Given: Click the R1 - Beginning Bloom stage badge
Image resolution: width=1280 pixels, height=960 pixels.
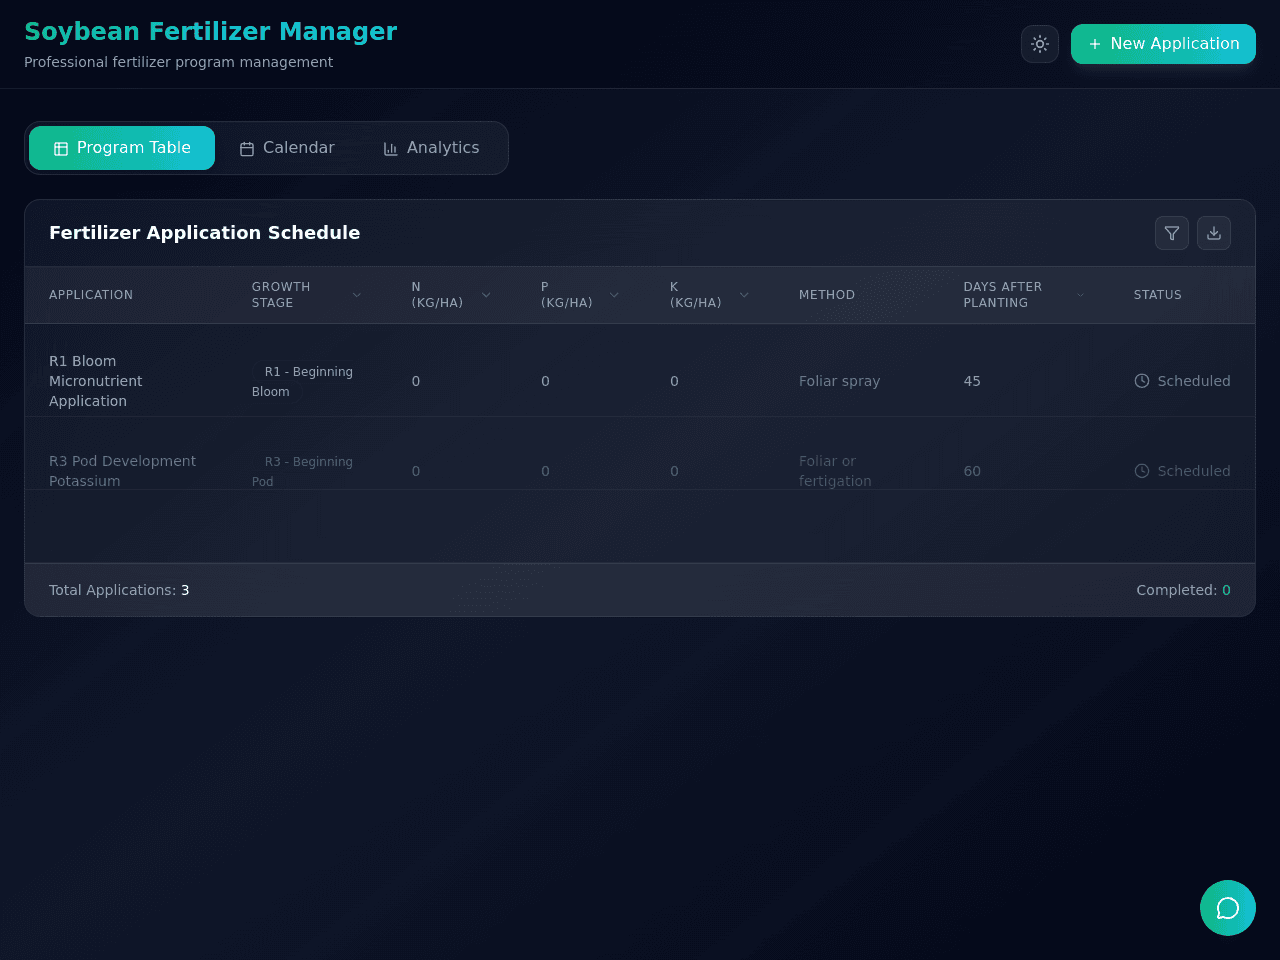Looking at the screenshot, I should [x=302, y=381].
